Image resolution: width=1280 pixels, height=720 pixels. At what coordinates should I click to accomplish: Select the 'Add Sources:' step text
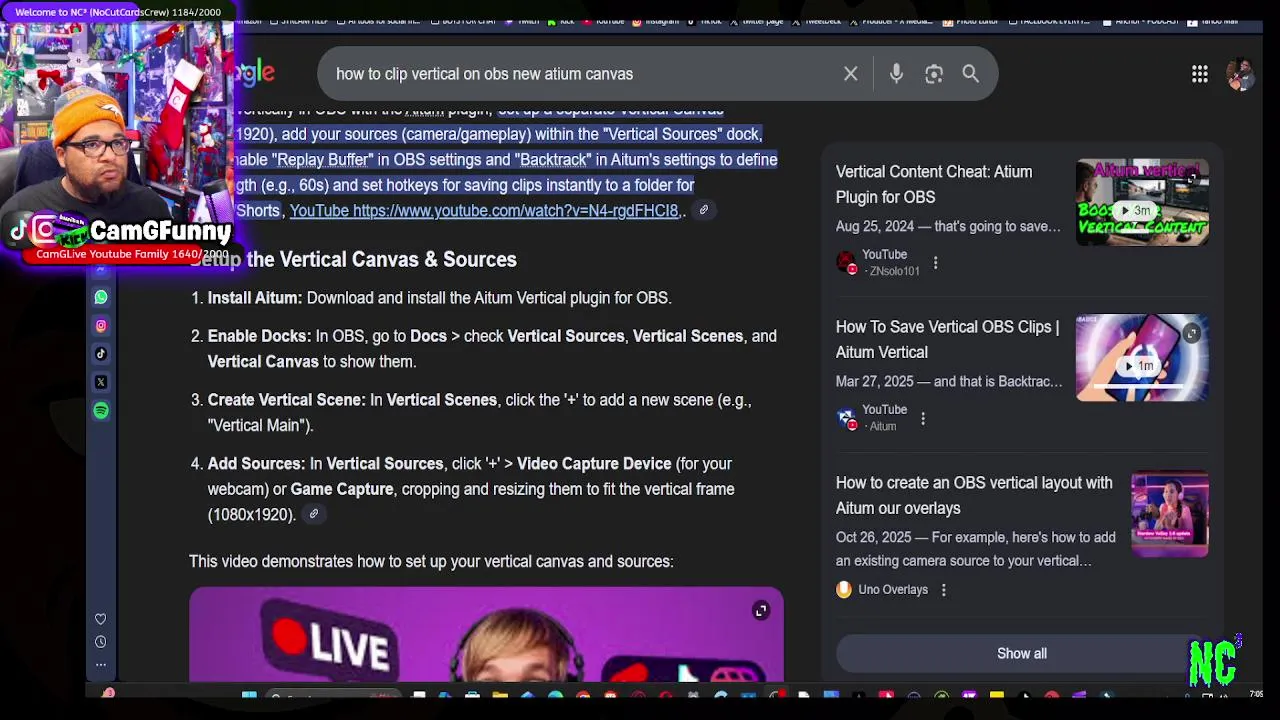tap(256, 464)
